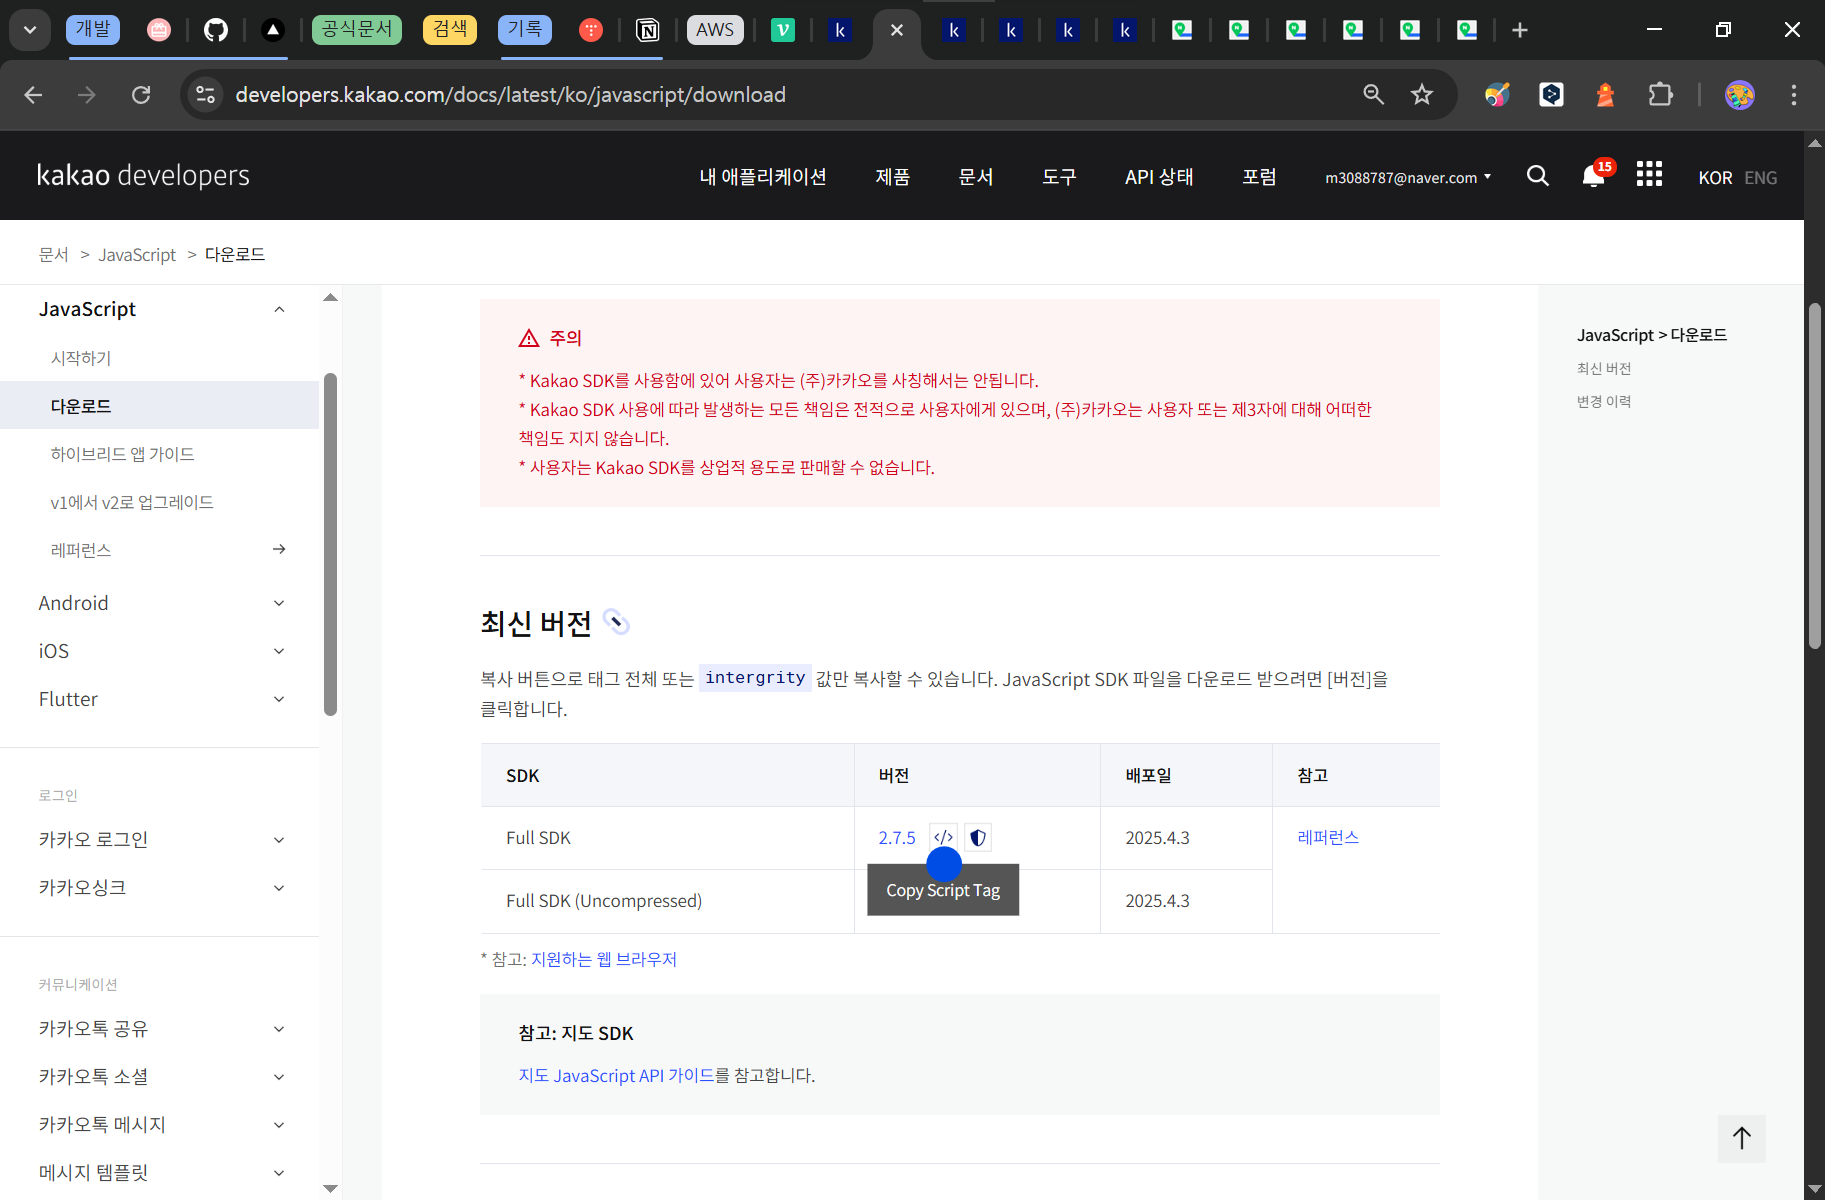Open Chrome's three-dot menu
Viewport: 1825px width, 1200px height.
(1794, 94)
